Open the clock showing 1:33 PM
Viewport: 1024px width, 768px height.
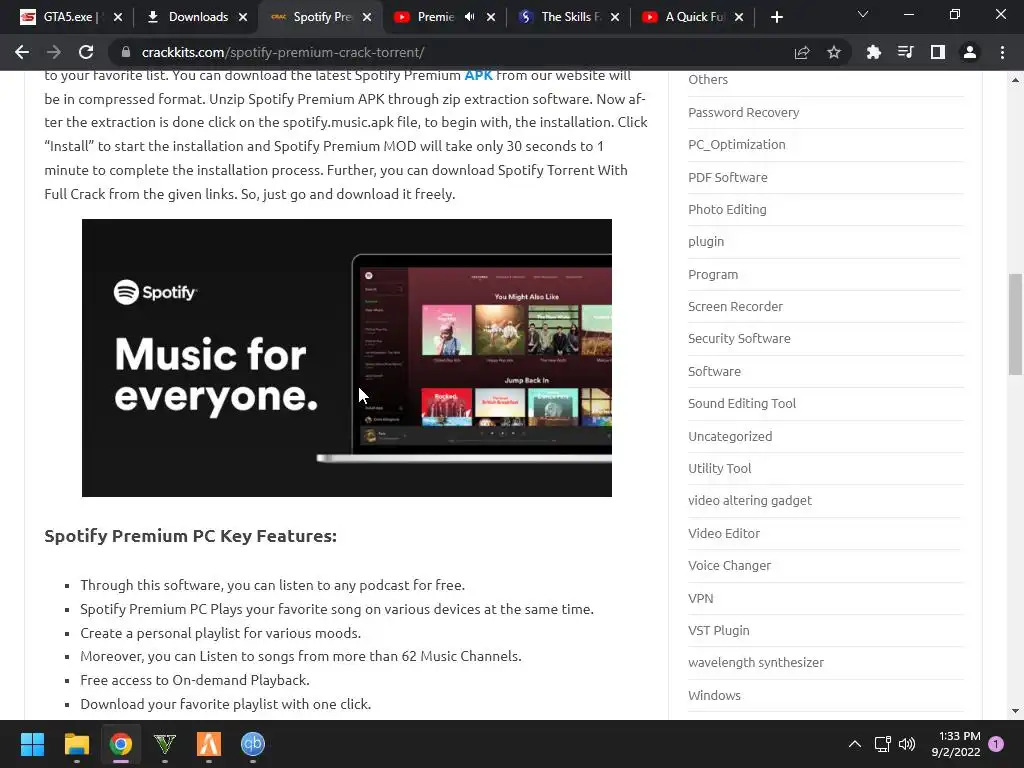(x=956, y=744)
